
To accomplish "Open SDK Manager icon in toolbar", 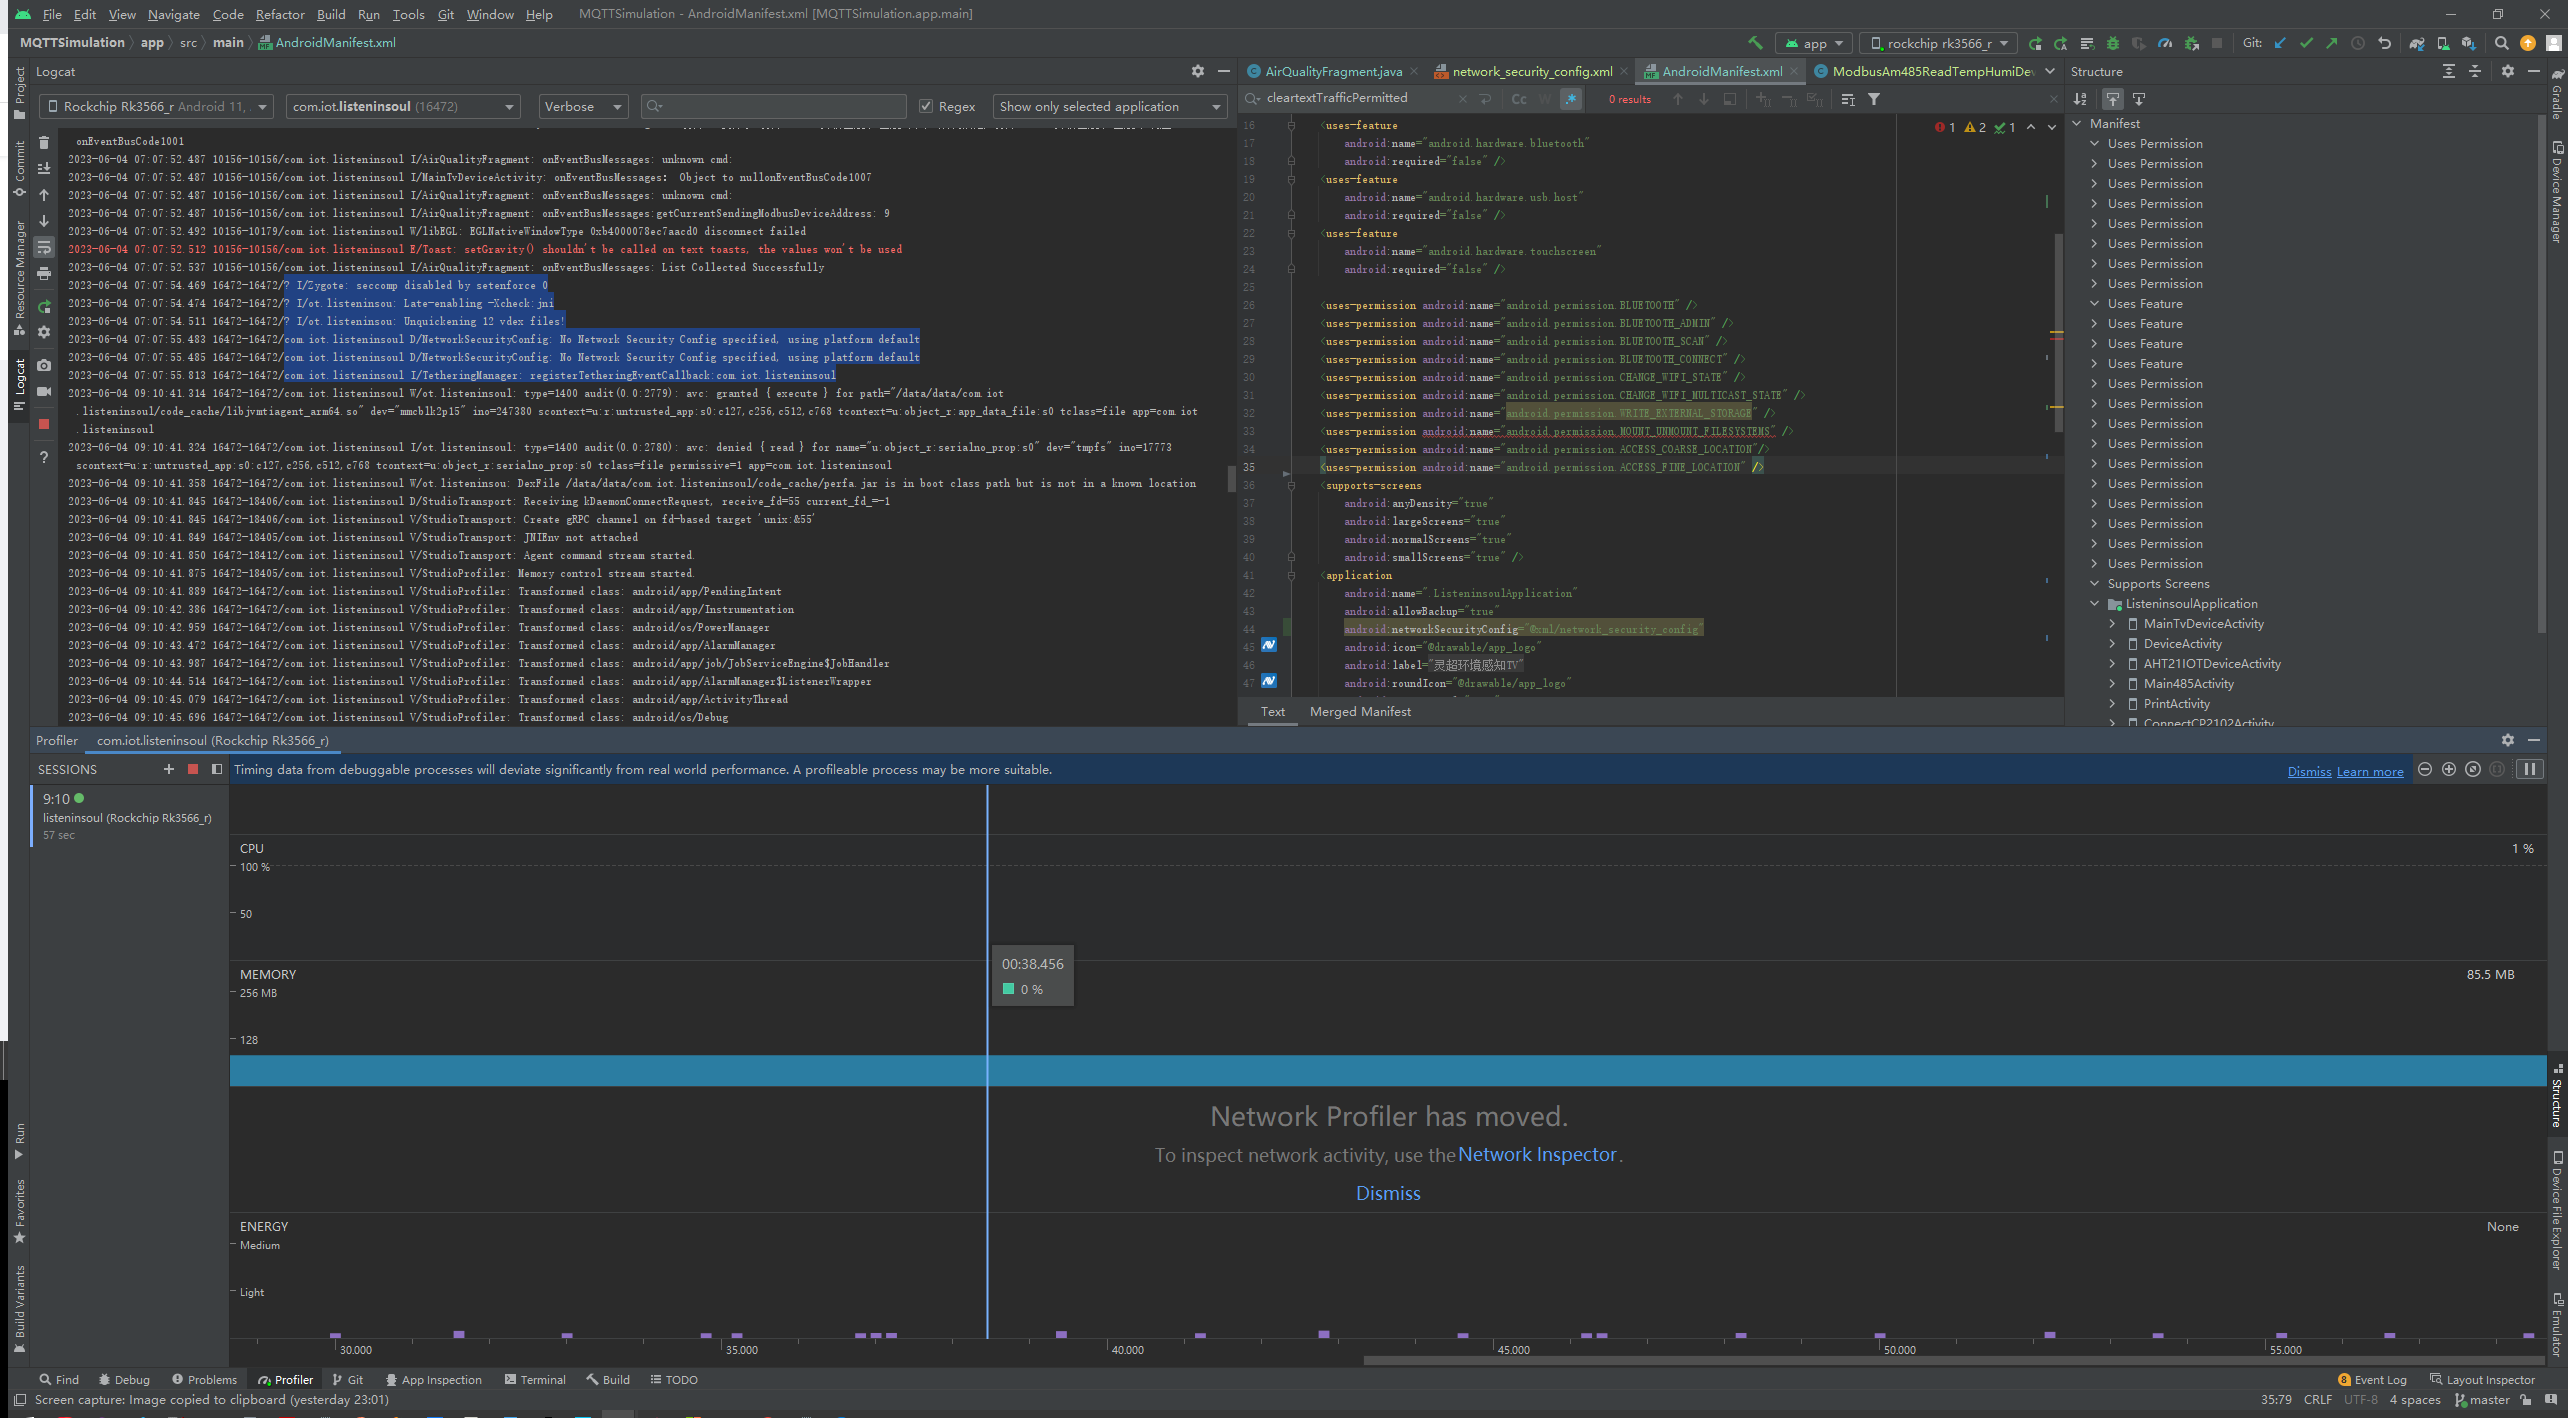I will point(2469,43).
